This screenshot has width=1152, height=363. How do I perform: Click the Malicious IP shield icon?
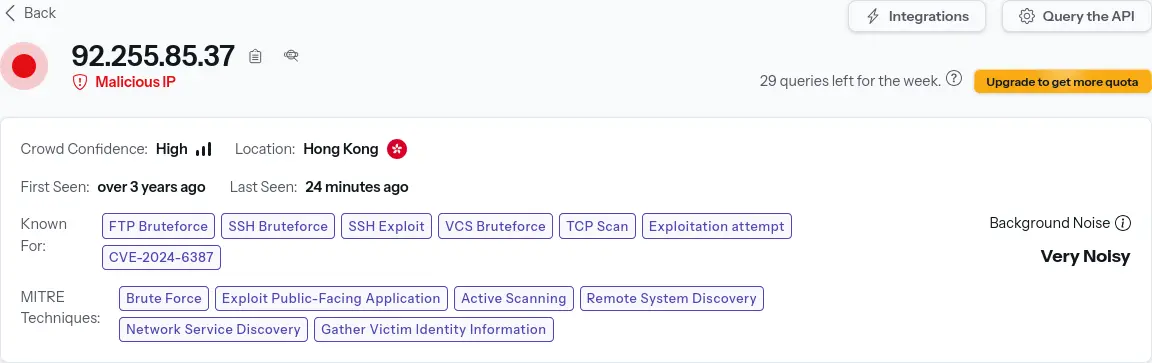tap(79, 82)
